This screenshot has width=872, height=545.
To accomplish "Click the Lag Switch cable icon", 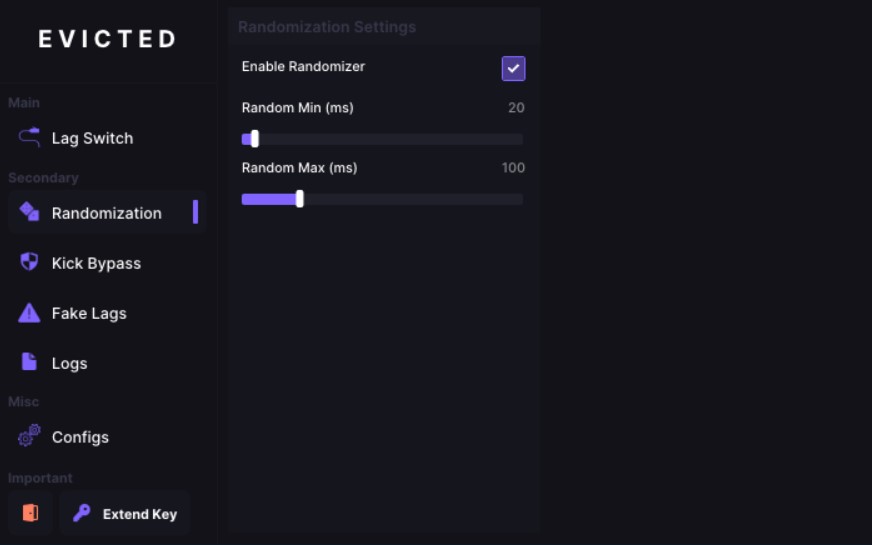I will pyautogui.click(x=29, y=137).
